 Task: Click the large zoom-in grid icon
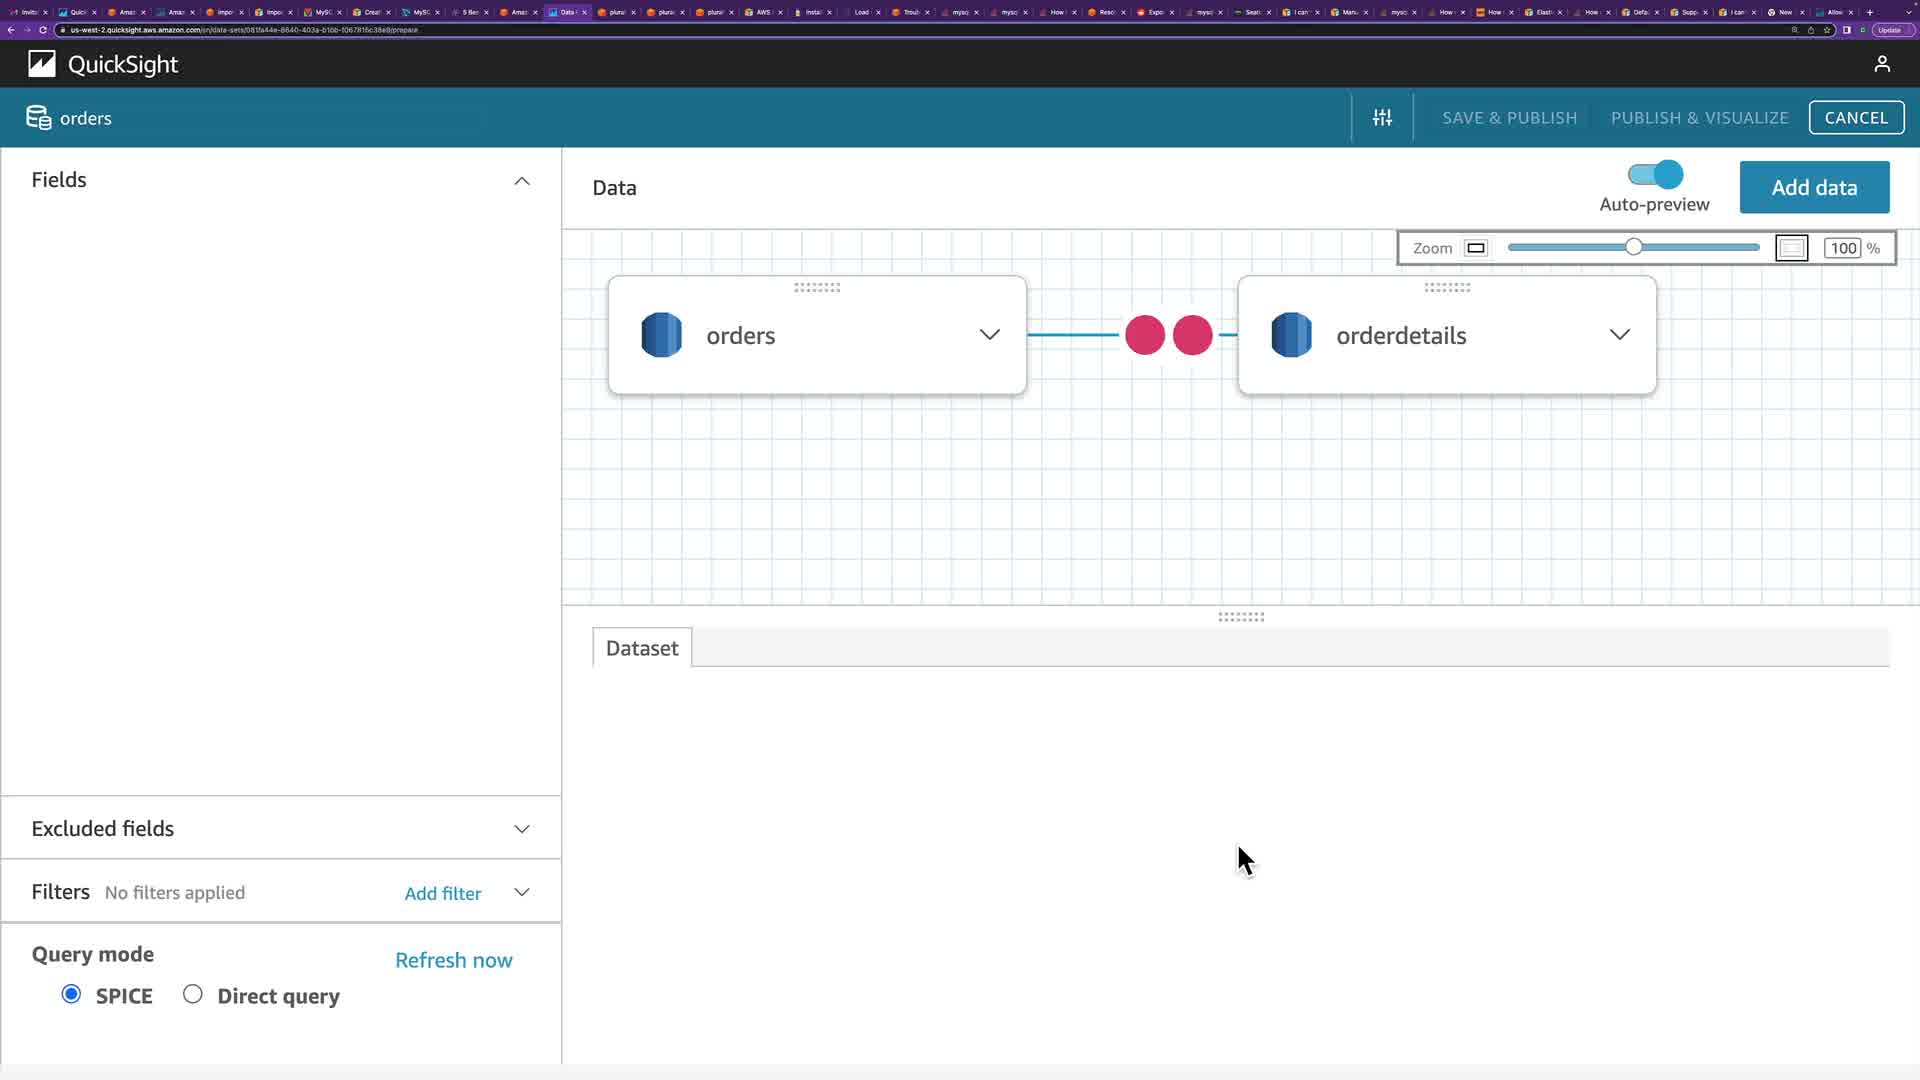point(1791,248)
